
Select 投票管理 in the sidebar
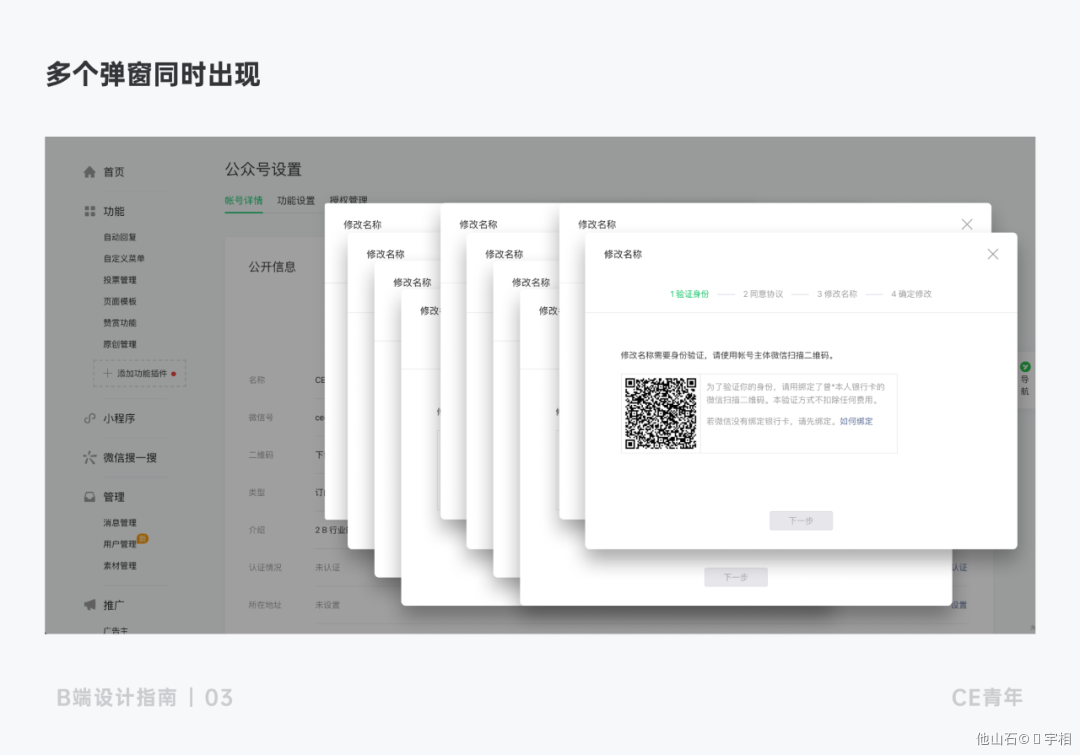click(120, 280)
